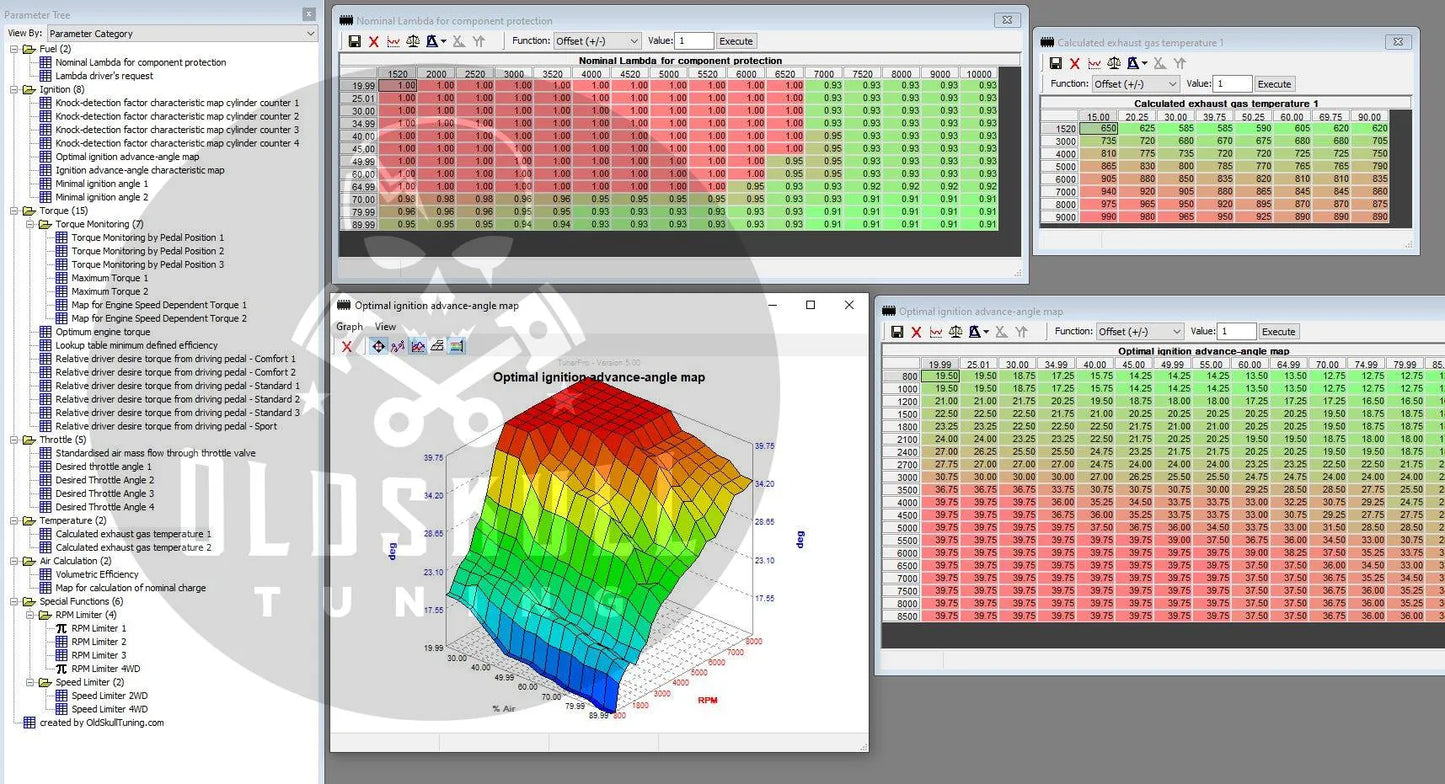Select the crosshair move tool in the graph toolbar
The height and width of the screenshot is (784, 1445).
[378, 347]
